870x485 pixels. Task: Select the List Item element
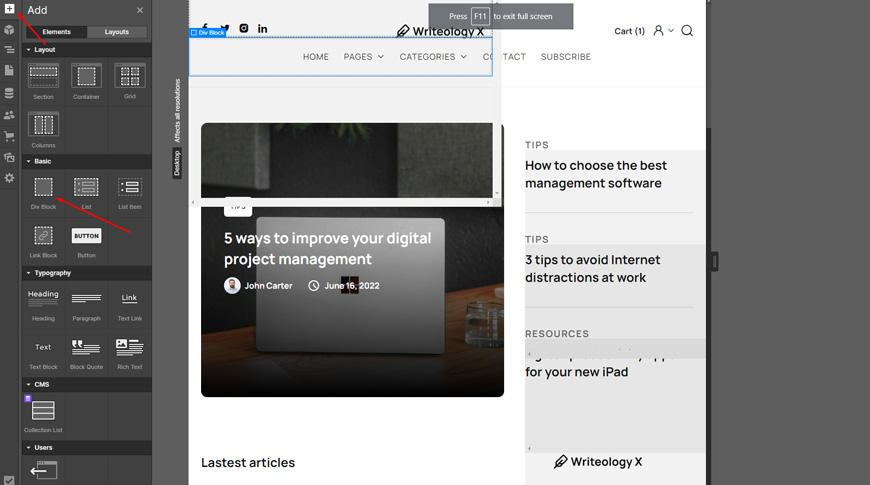point(130,193)
